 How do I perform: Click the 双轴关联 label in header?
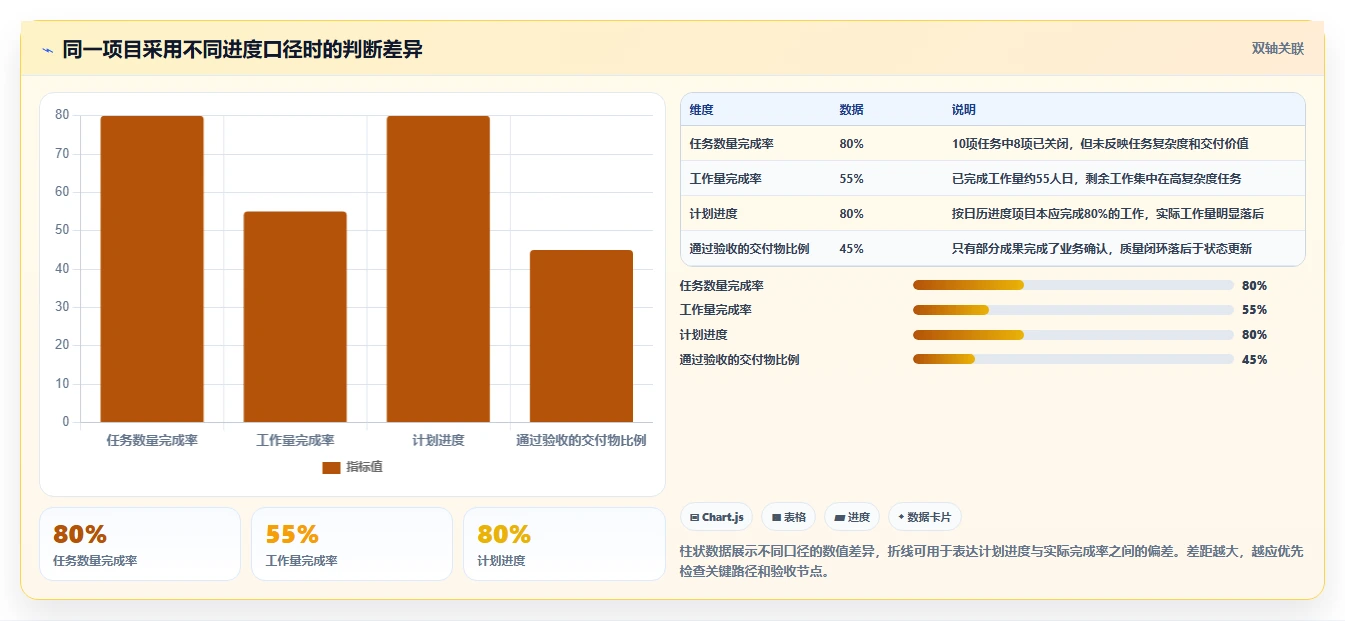coord(1277,49)
